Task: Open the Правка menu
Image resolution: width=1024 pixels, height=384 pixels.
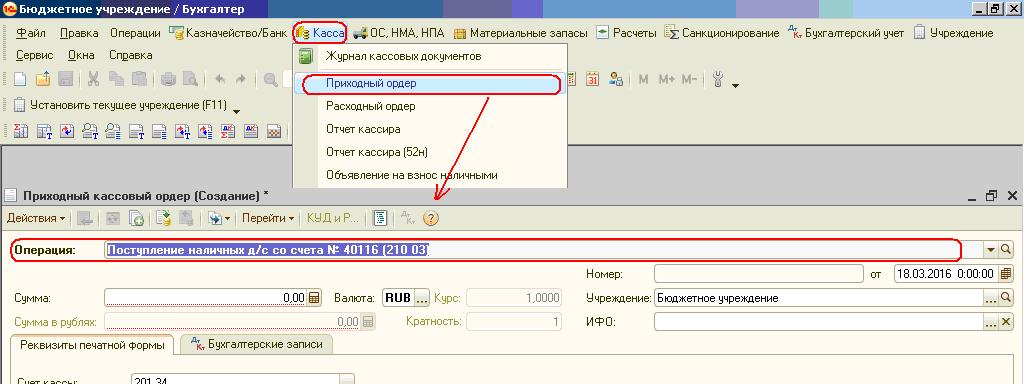Action: (x=79, y=33)
